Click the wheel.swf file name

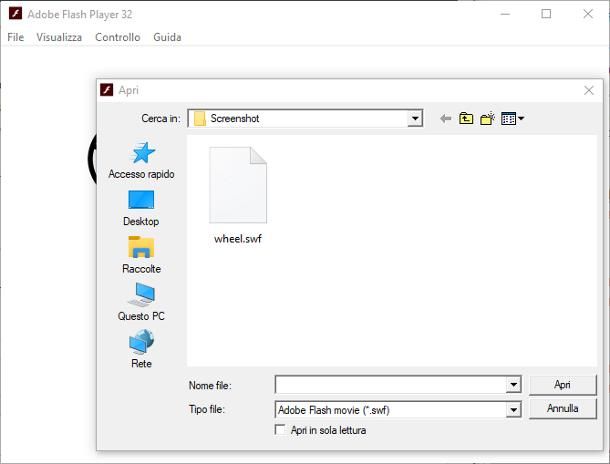click(x=238, y=239)
